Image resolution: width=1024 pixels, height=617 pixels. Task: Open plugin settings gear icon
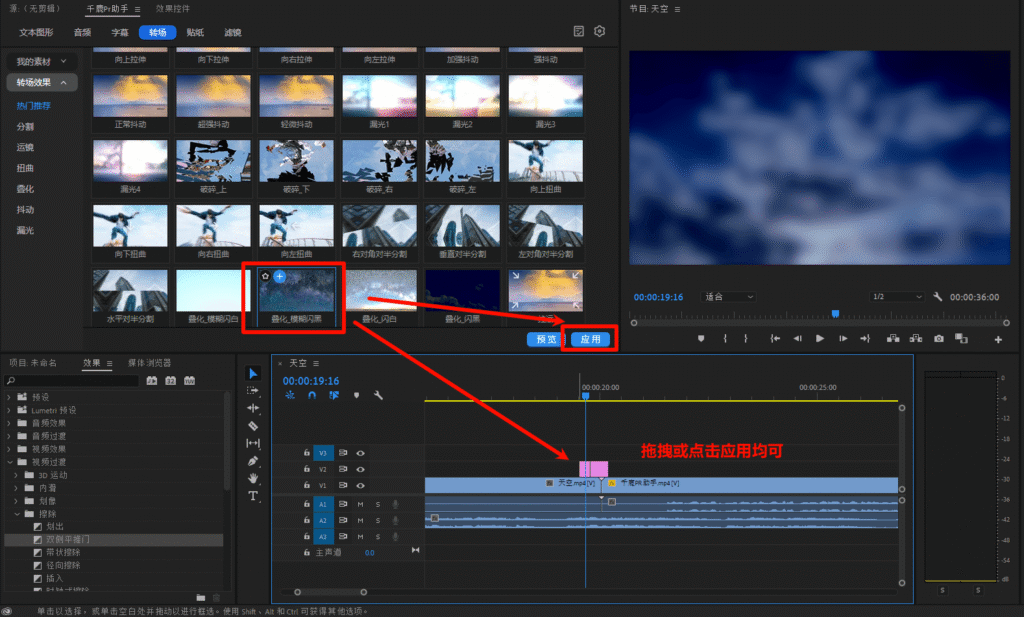[600, 32]
